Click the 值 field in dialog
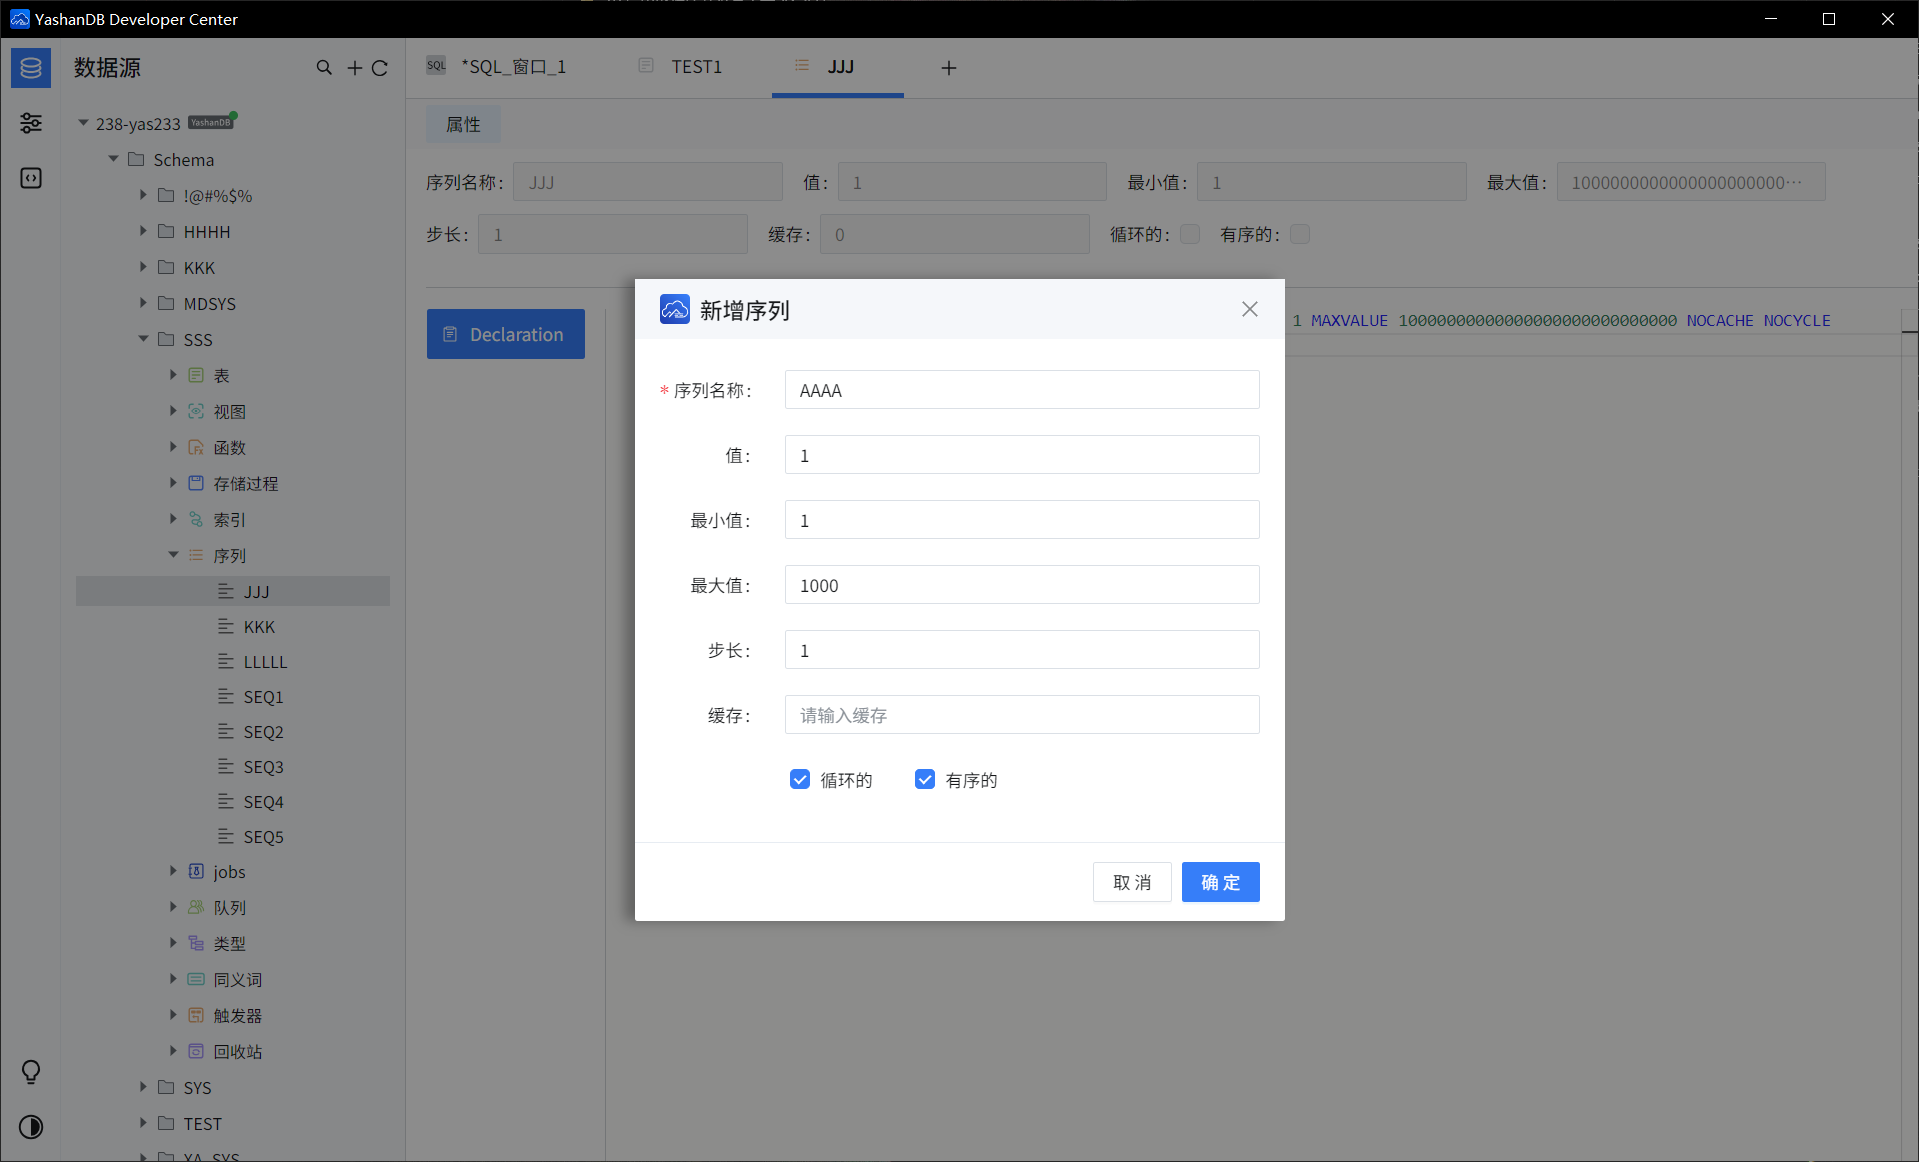The width and height of the screenshot is (1919, 1162). point(1022,455)
